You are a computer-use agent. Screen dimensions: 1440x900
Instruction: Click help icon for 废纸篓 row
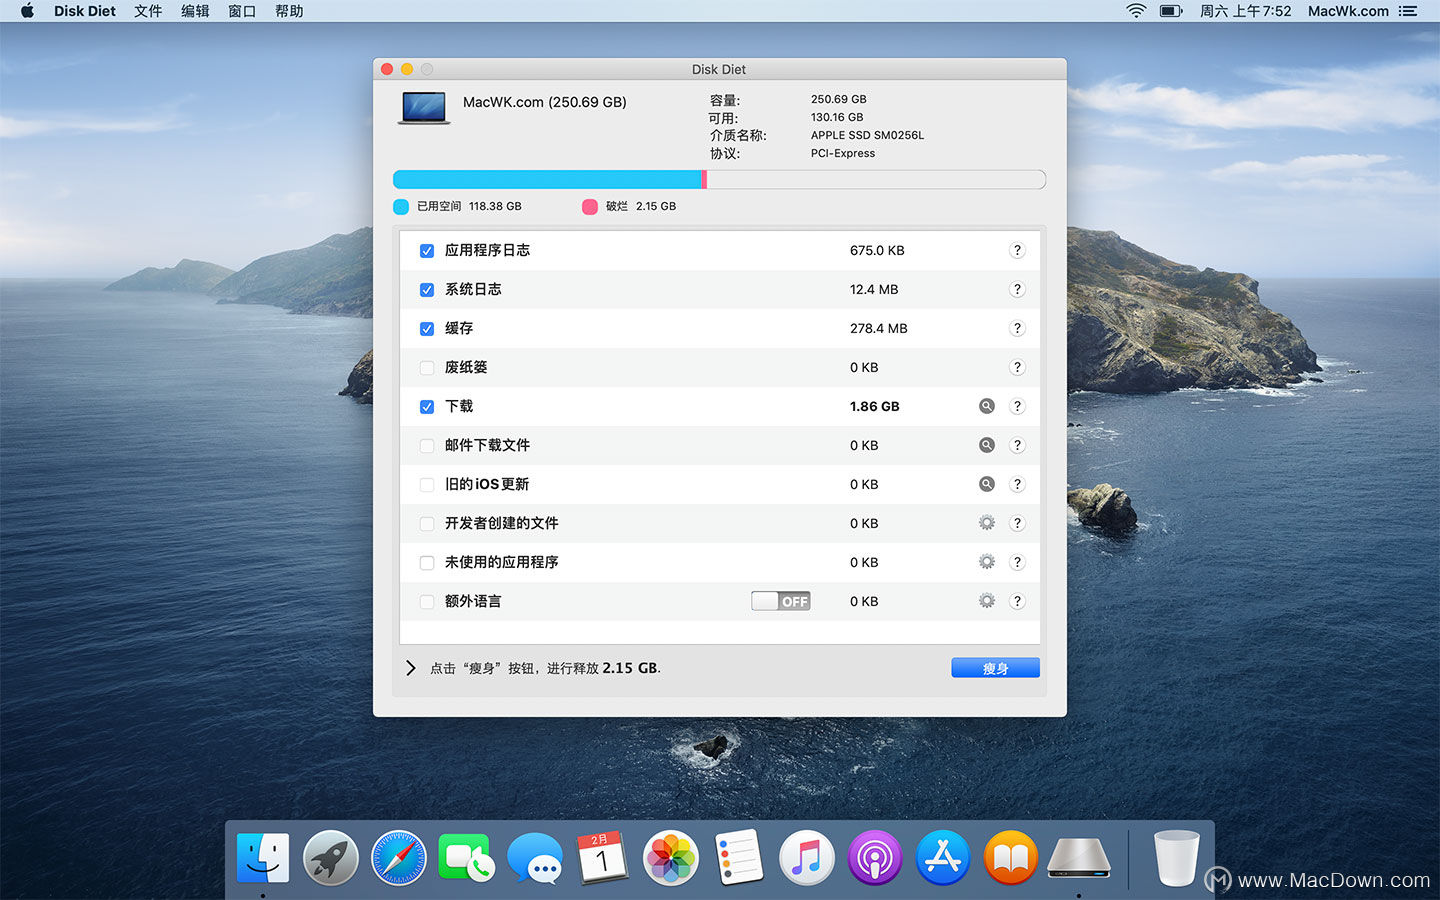point(1017,367)
